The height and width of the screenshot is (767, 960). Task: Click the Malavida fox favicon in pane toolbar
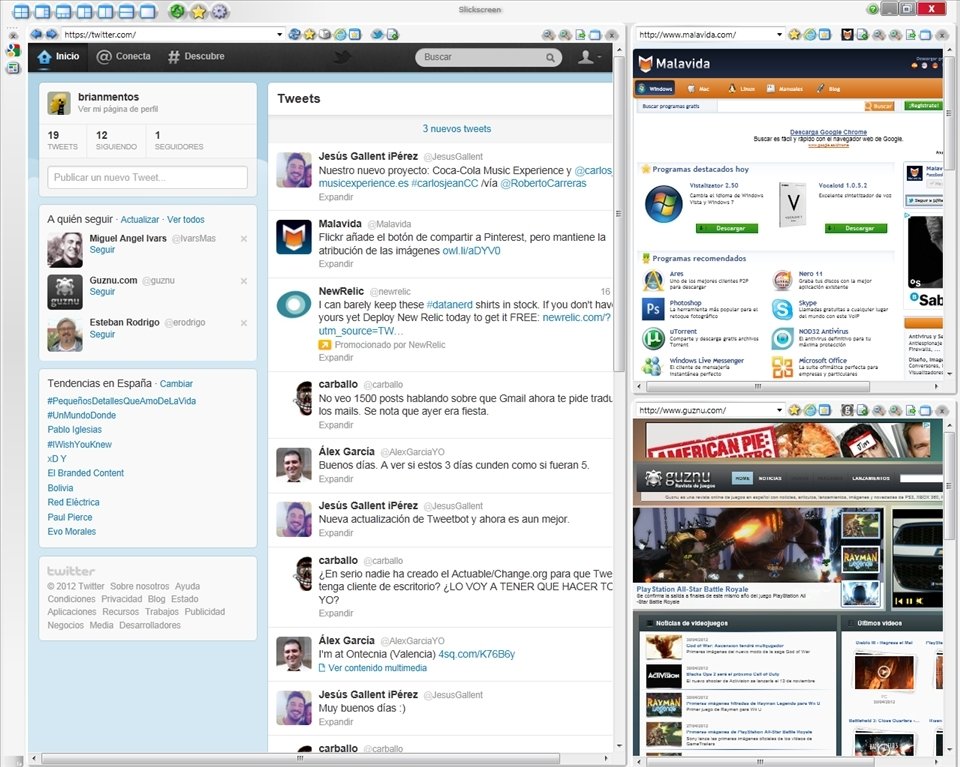(847, 34)
